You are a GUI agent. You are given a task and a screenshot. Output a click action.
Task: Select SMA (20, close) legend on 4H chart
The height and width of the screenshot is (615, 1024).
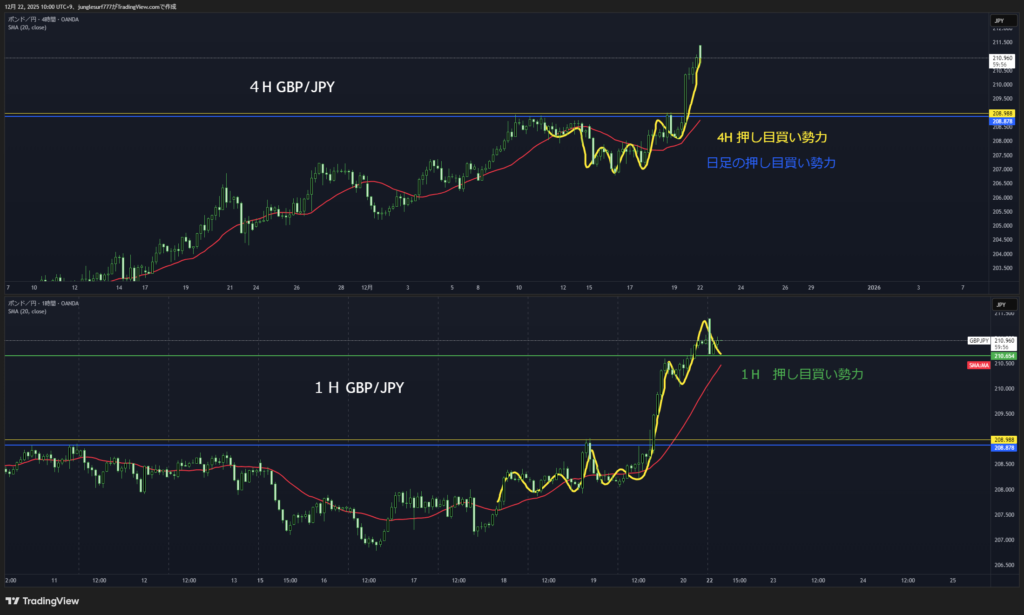pyautogui.click(x=27, y=28)
